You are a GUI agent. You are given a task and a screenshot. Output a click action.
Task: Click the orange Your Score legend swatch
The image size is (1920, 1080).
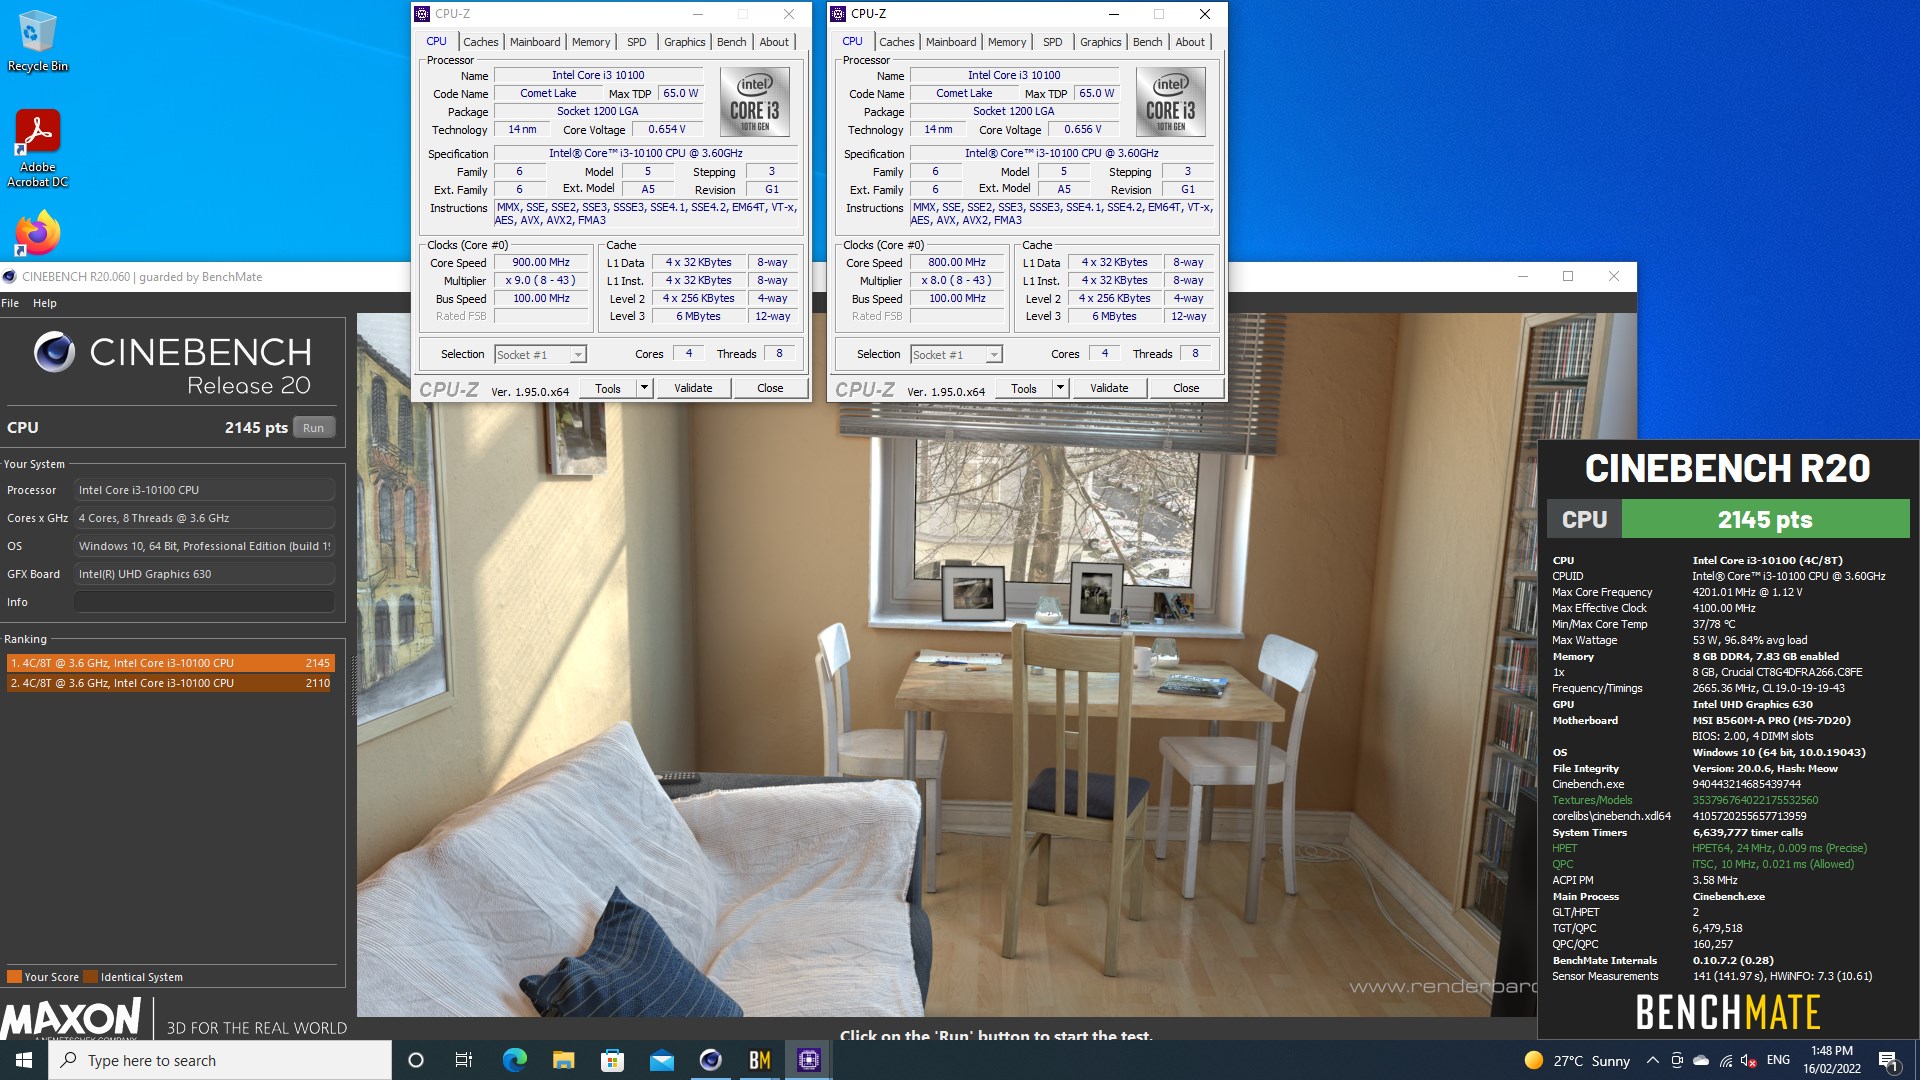click(14, 977)
